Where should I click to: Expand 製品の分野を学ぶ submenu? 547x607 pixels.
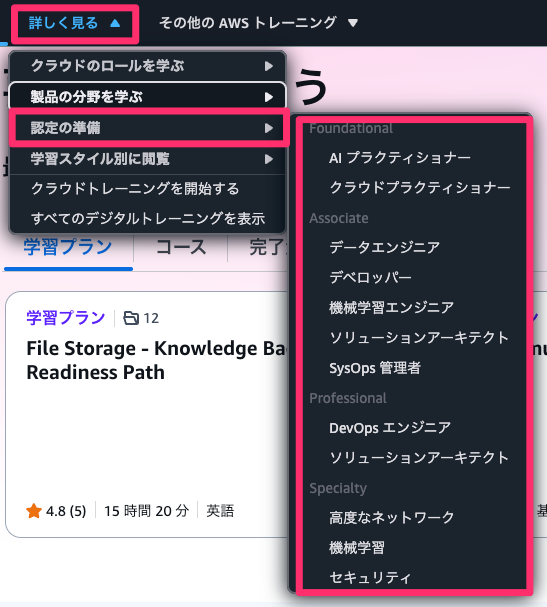coord(147,97)
